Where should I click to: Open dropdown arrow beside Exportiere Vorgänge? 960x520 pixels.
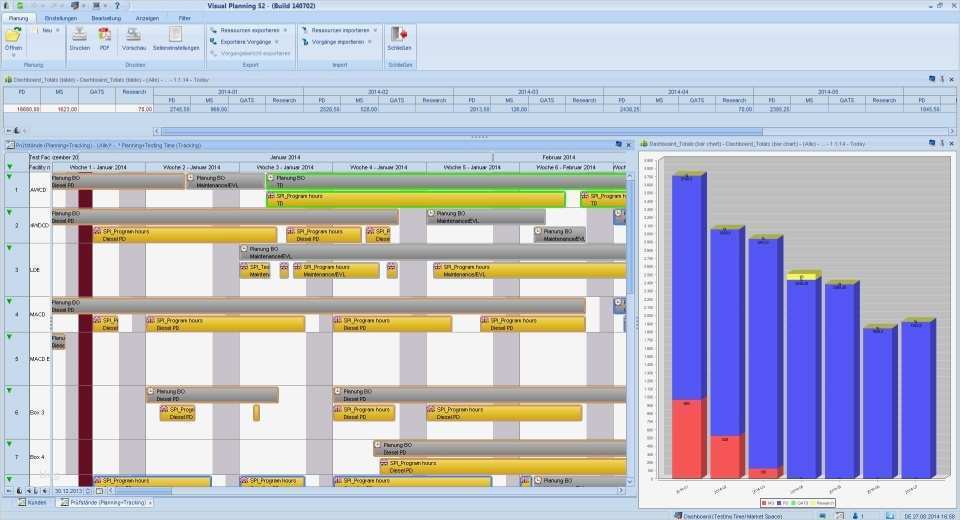click(277, 42)
